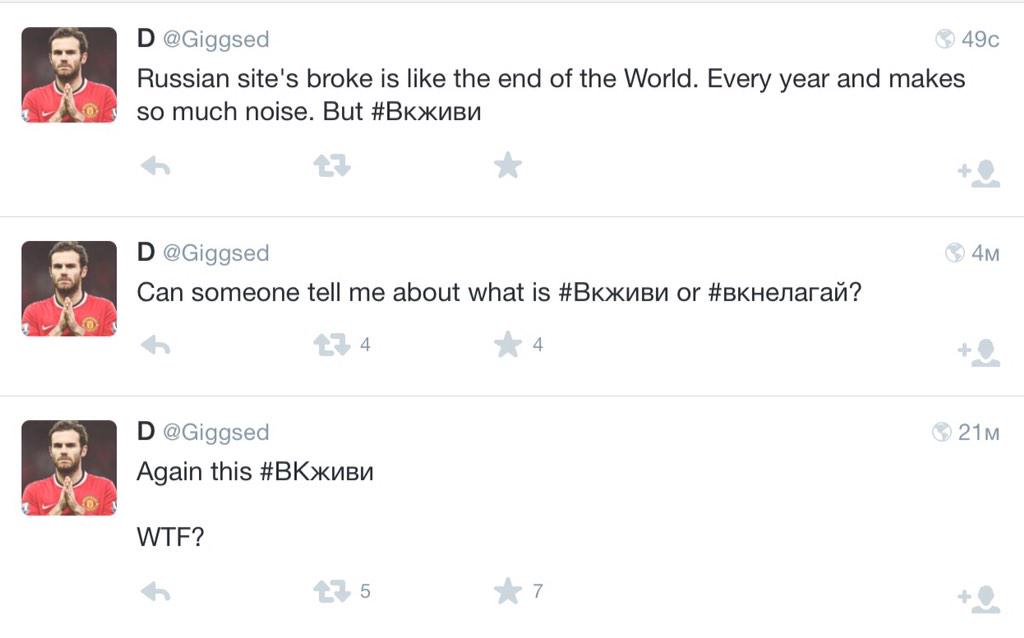Click follow icon on the 21м tweet

pyautogui.click(x=978, y=599)
